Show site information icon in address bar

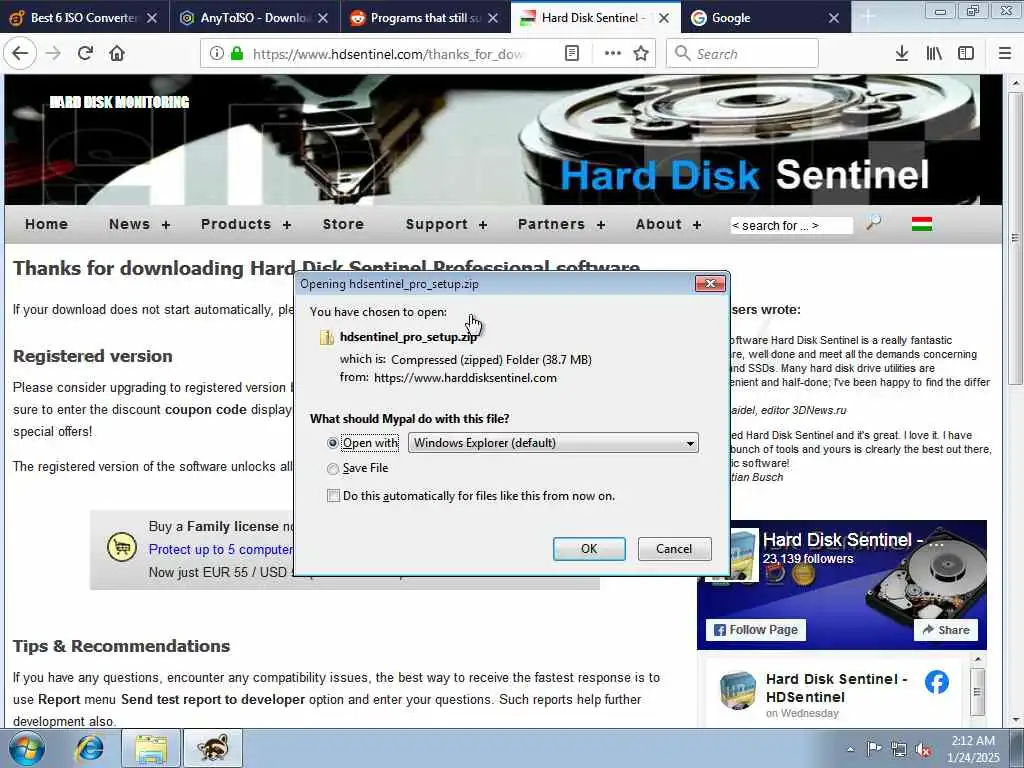[x=217, y=54]
